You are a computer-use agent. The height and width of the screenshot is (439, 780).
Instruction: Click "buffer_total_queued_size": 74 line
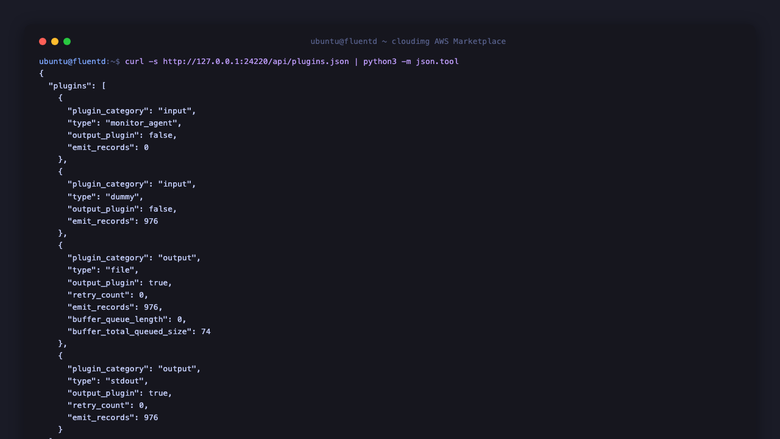coord(139,332)
